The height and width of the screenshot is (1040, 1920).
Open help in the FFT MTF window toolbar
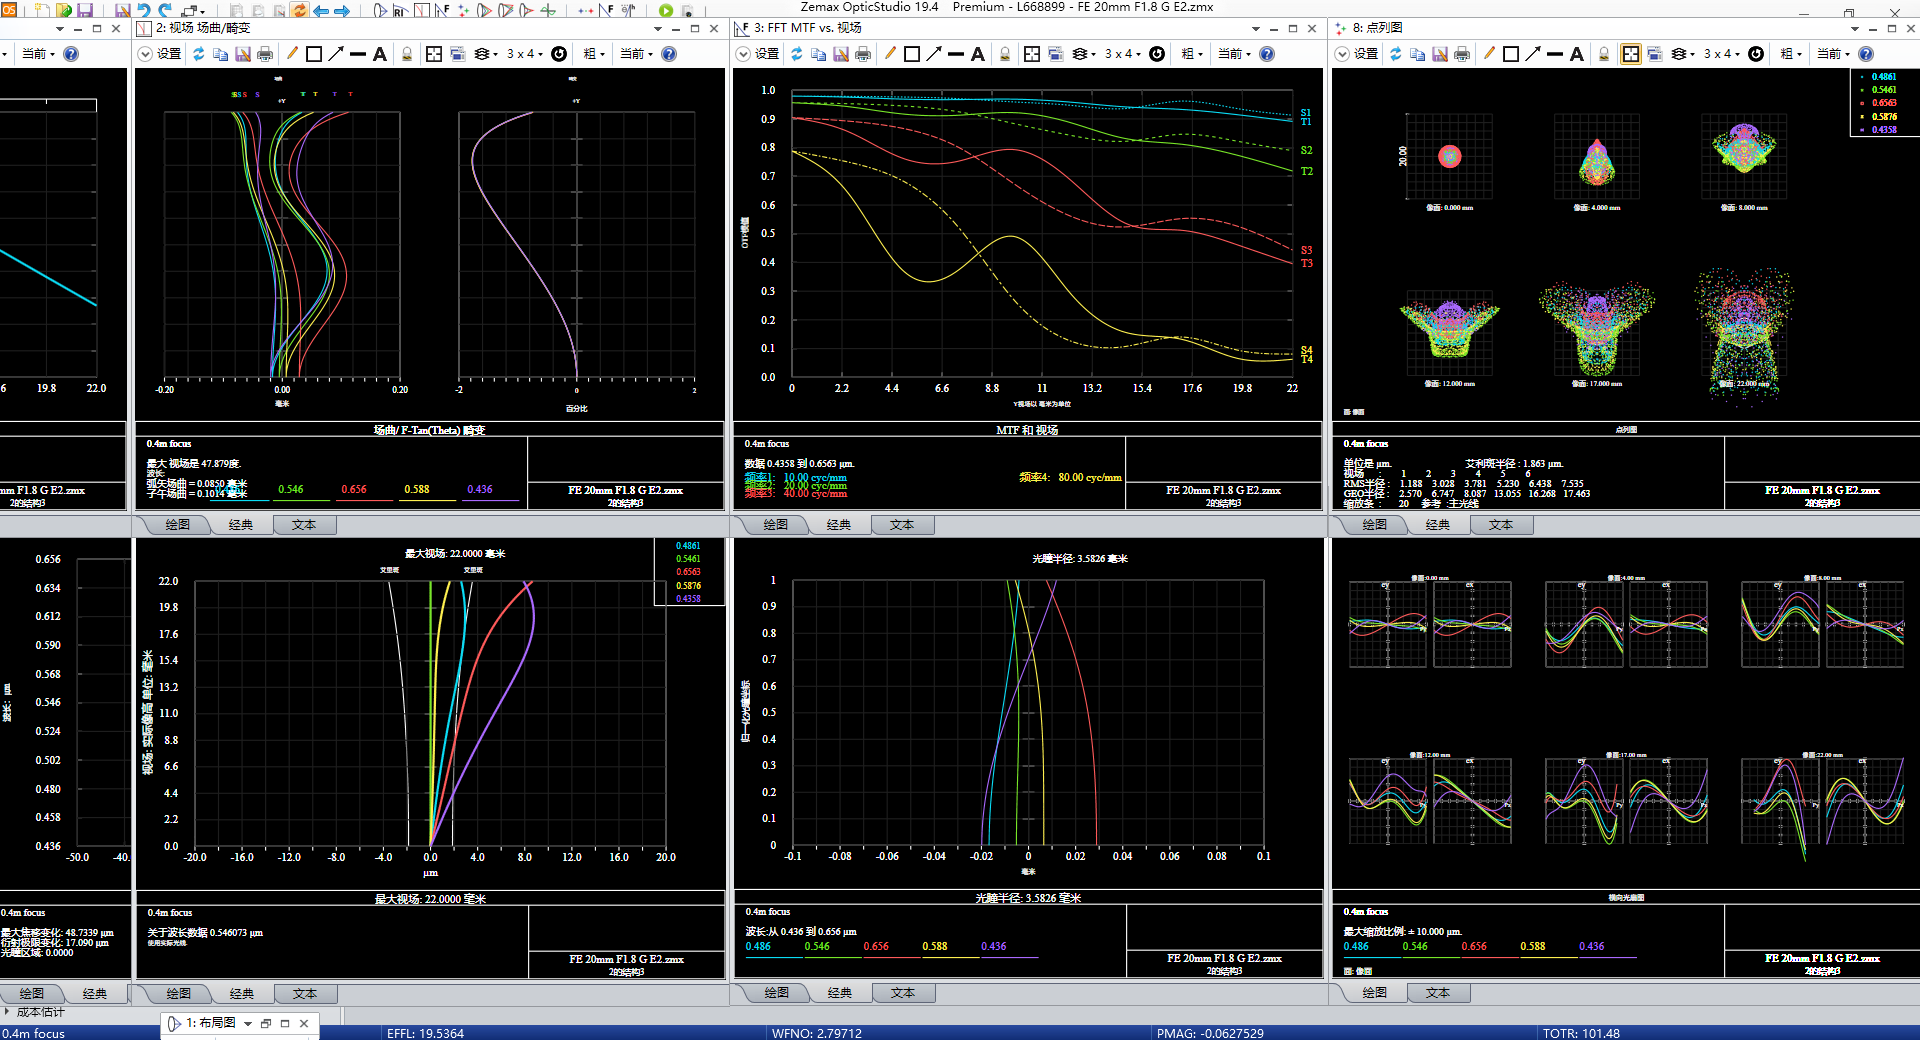pyautogui.click(x=1267, y=54)
